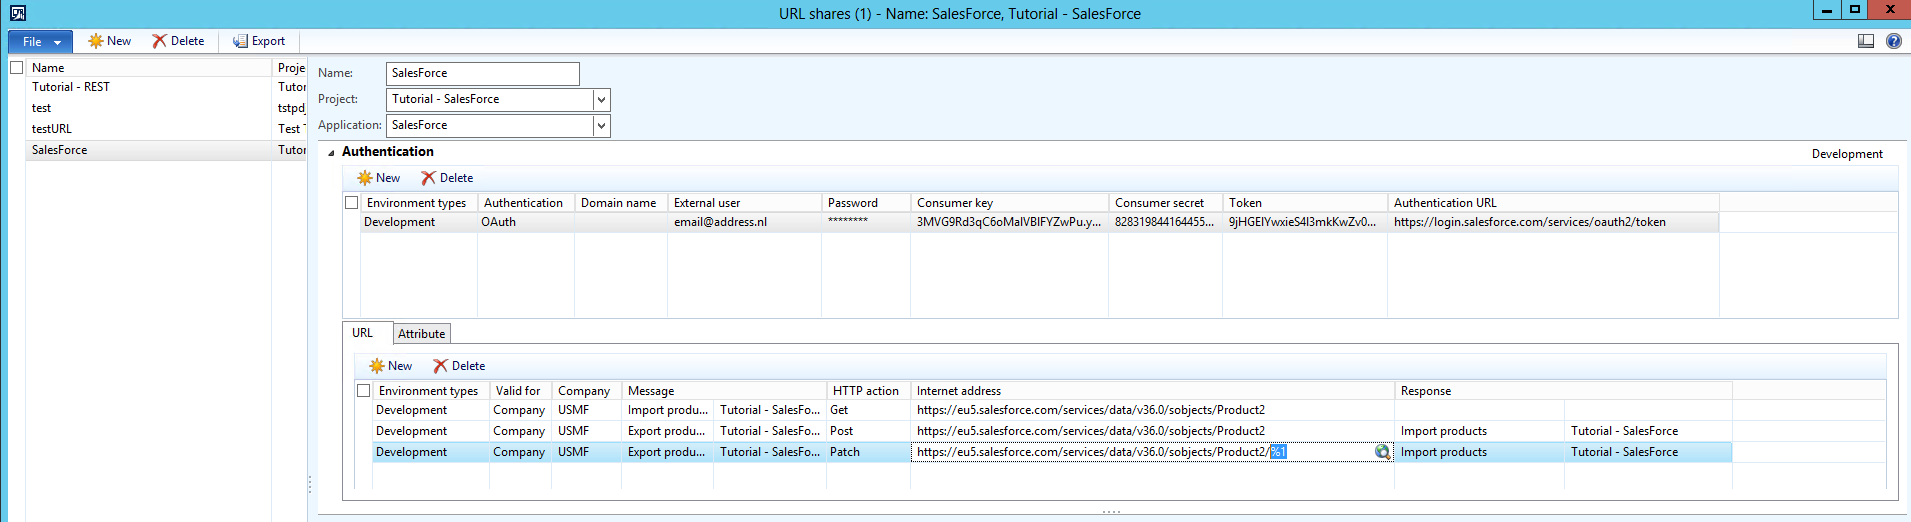Open the Application dropdown arrow

pyautogui.click(x=601, y=125)
